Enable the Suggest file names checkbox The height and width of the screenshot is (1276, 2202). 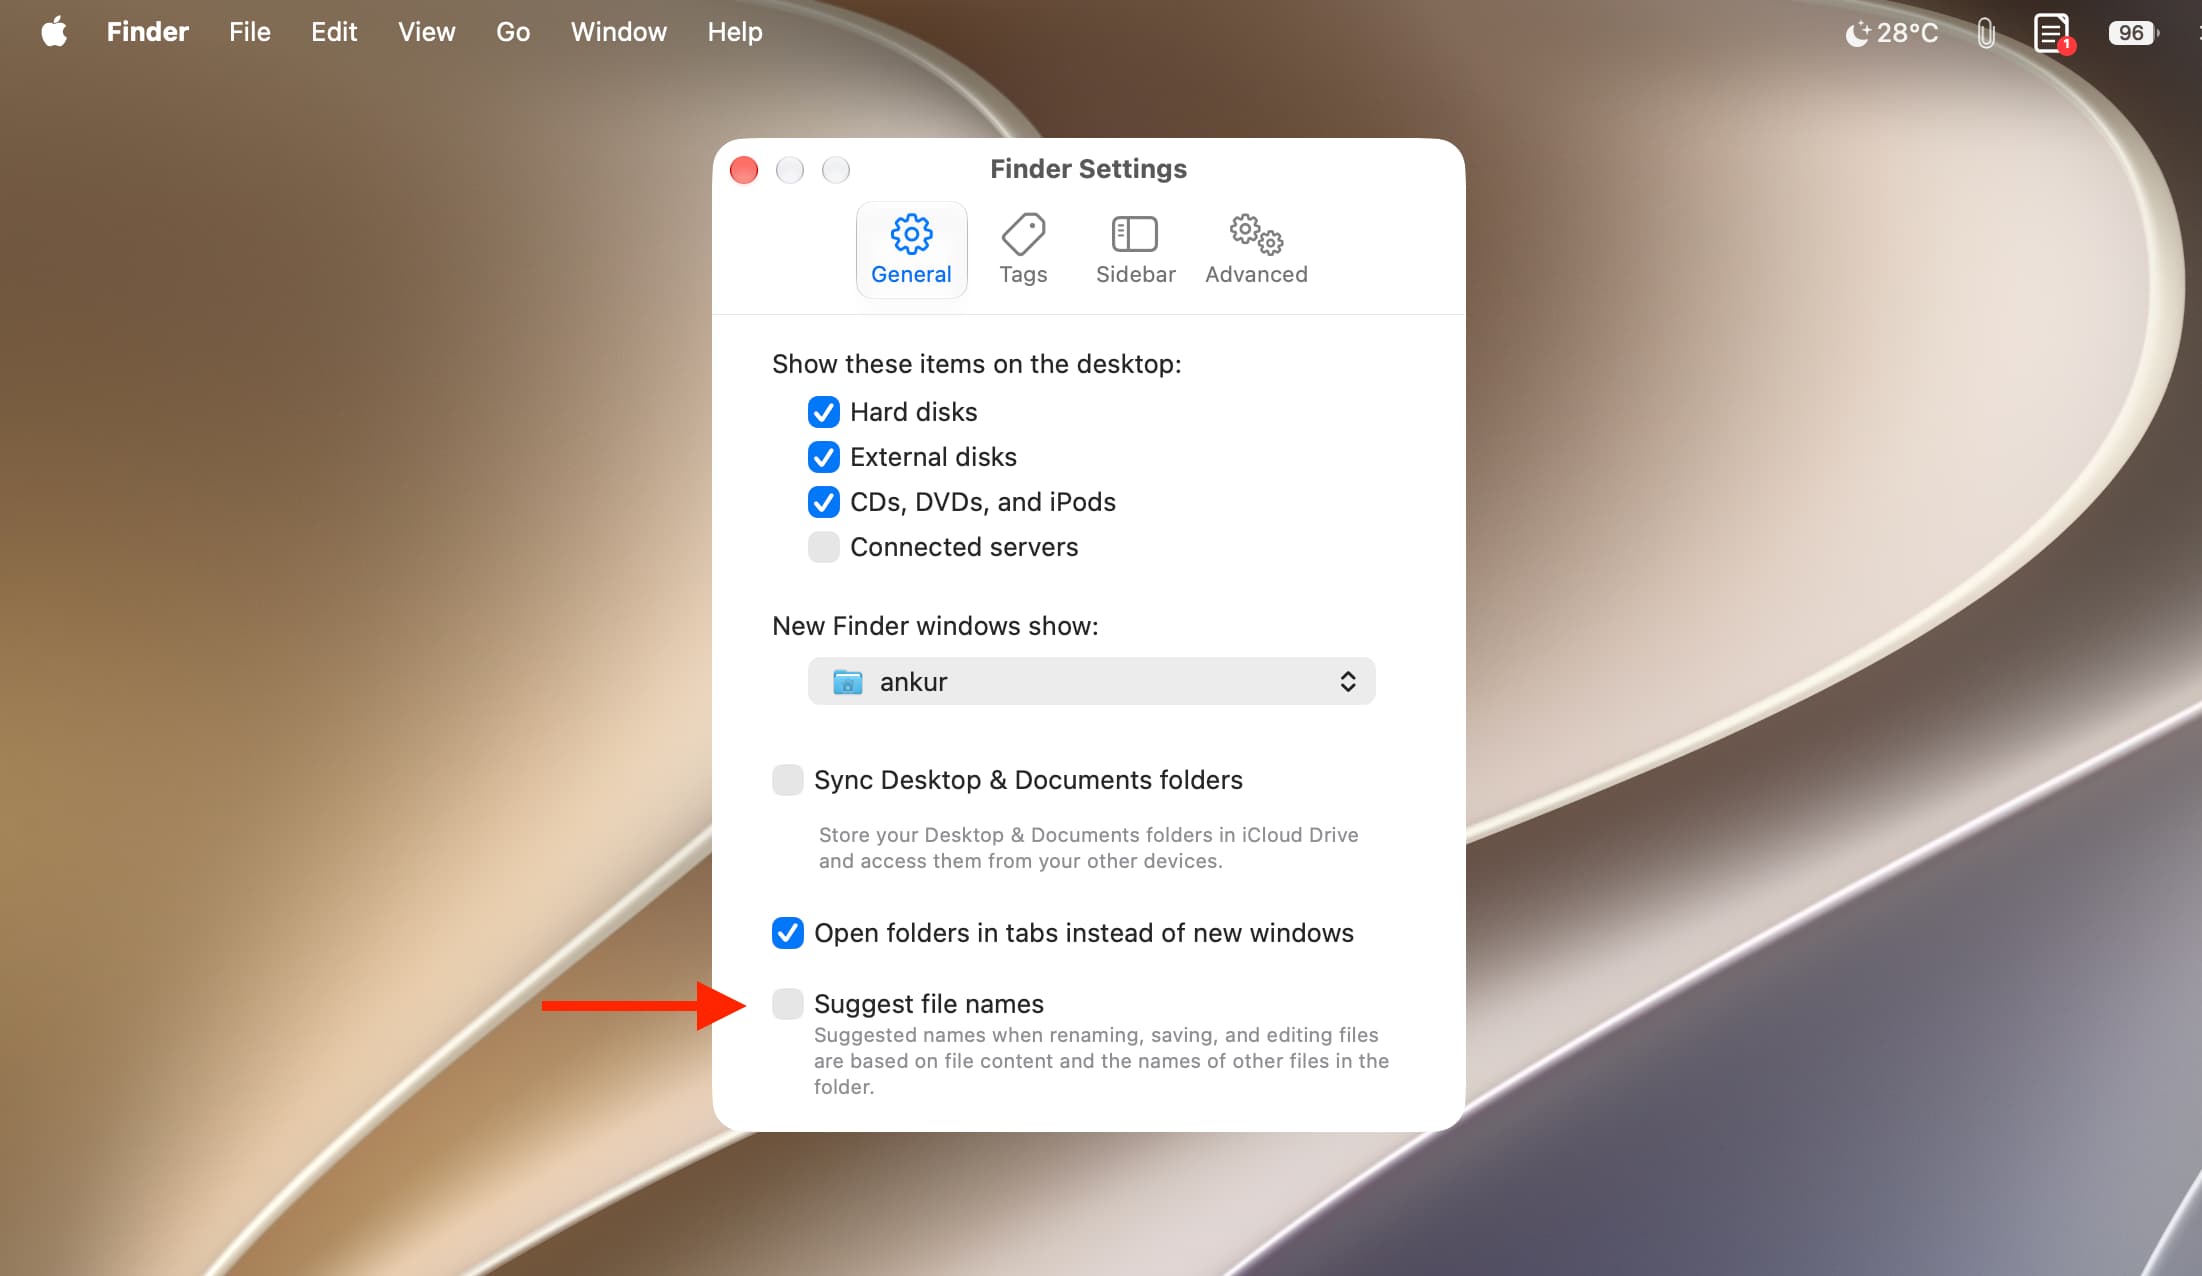click(x=788, y=1004)
